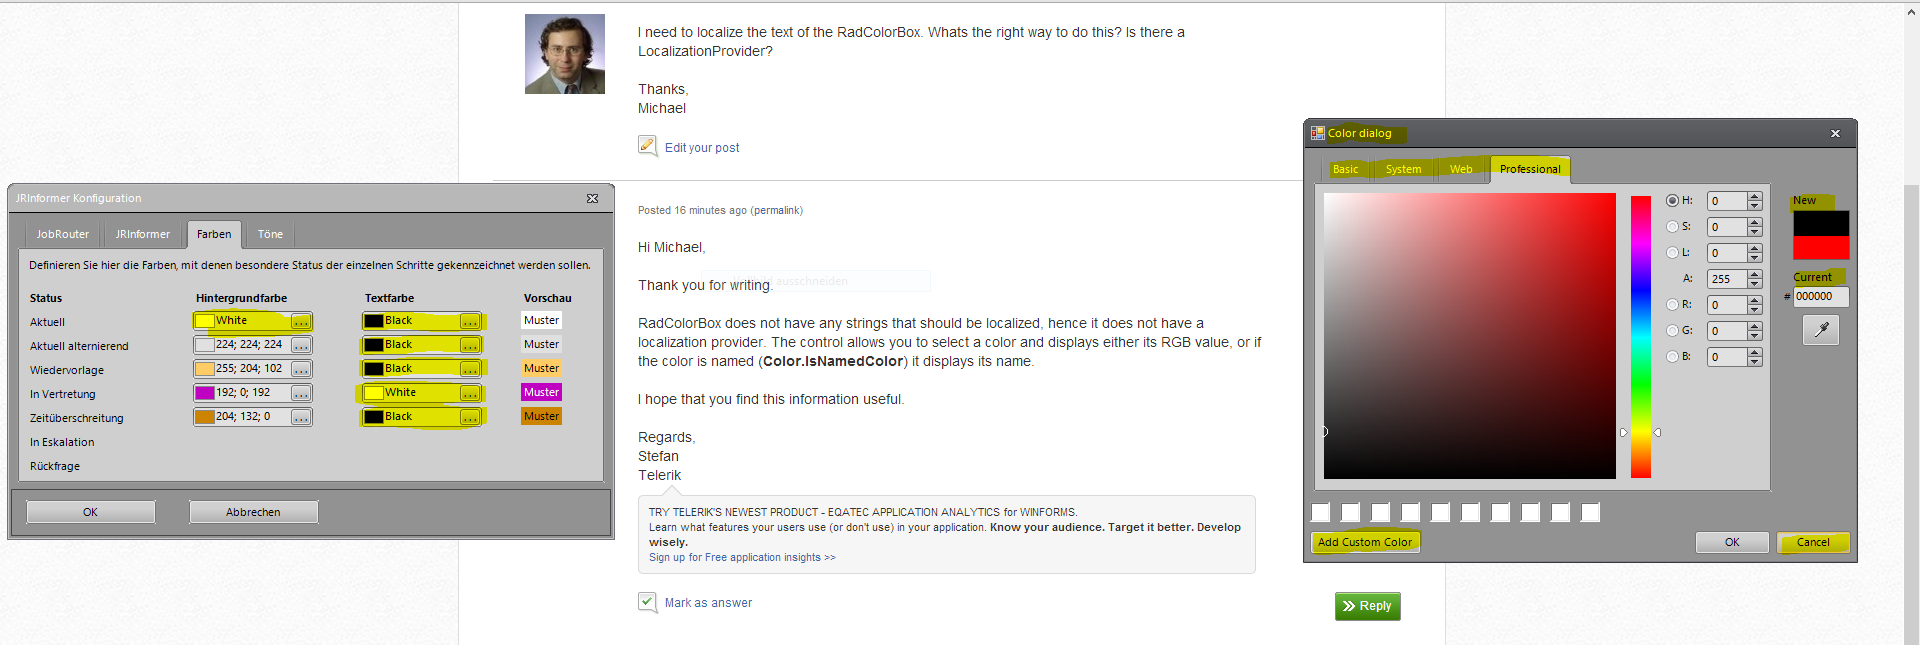
Task: Close the Color dialog window
Action: (1835, 133)
